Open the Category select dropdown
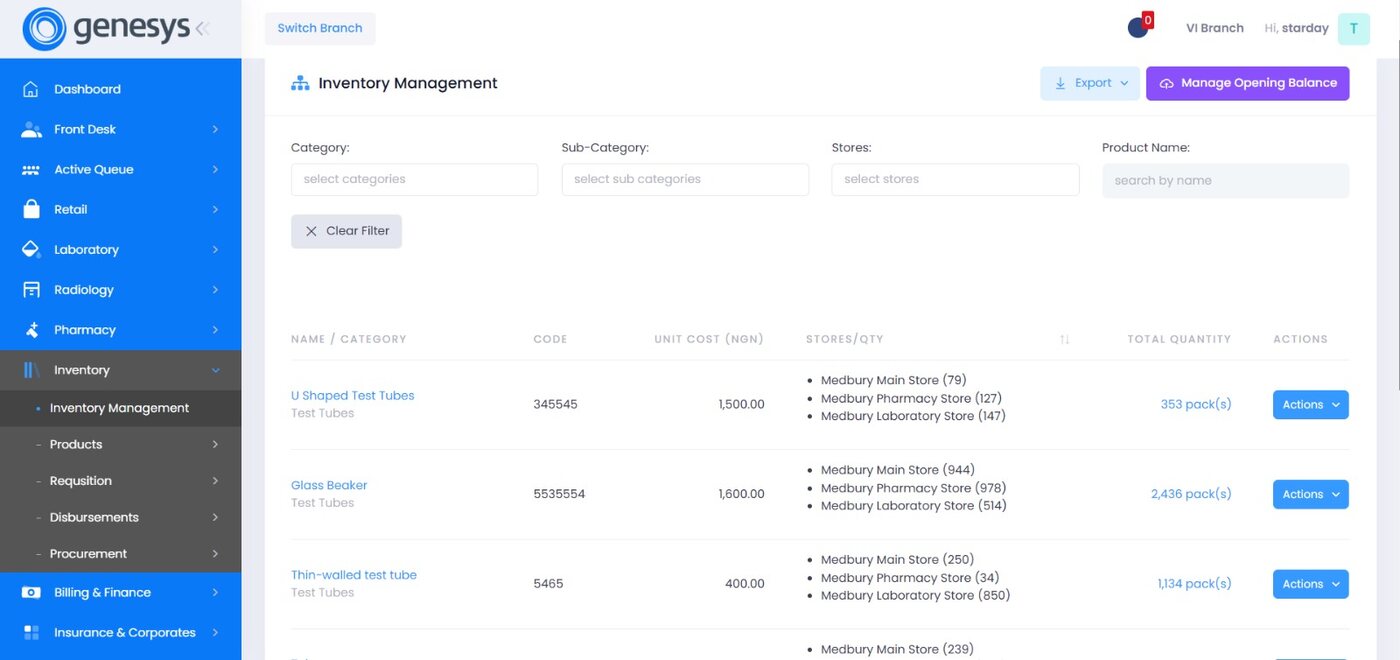 pyautogui.click(x=414, y=179)
